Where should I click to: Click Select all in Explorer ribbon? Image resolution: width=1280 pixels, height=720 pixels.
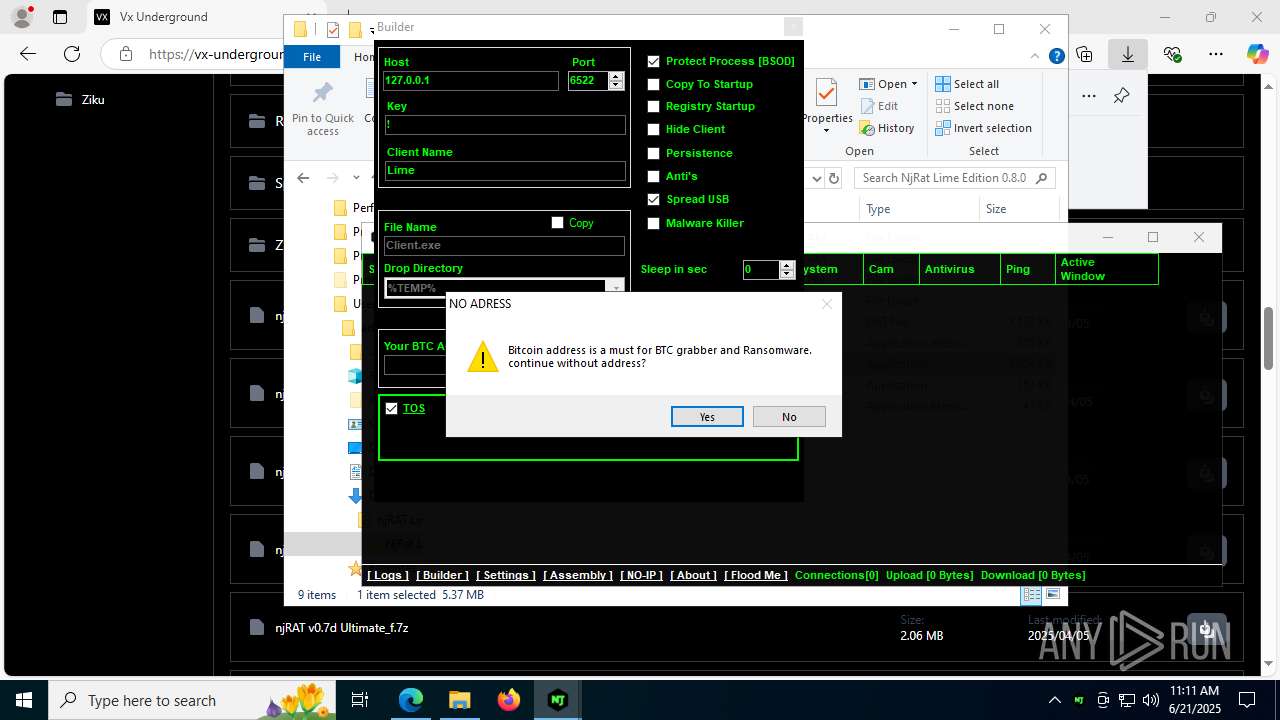968,84
